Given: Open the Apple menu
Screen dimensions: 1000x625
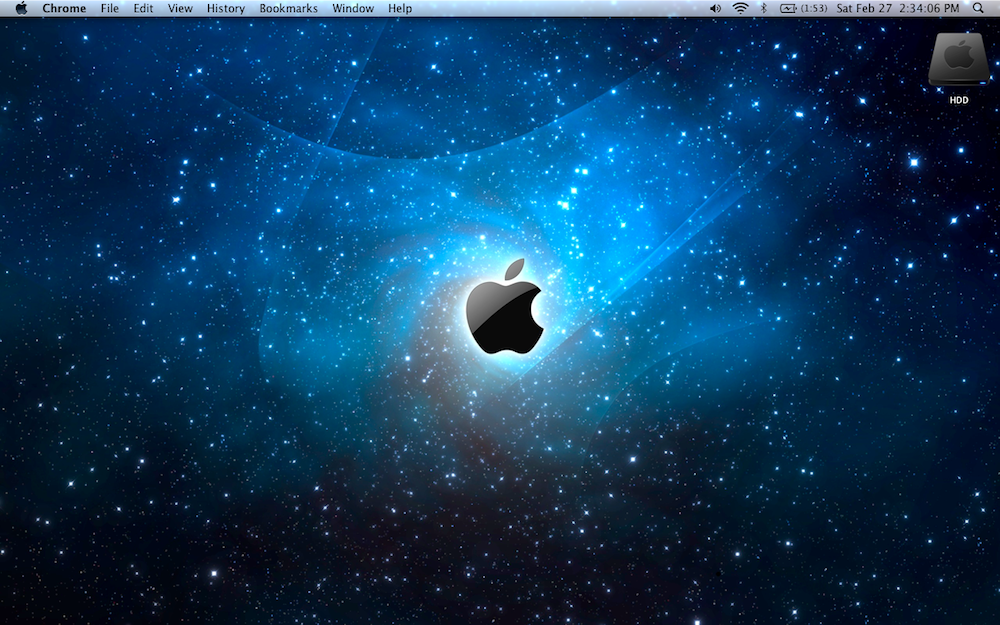Looking at the screenshot, I should coord(21,8).
